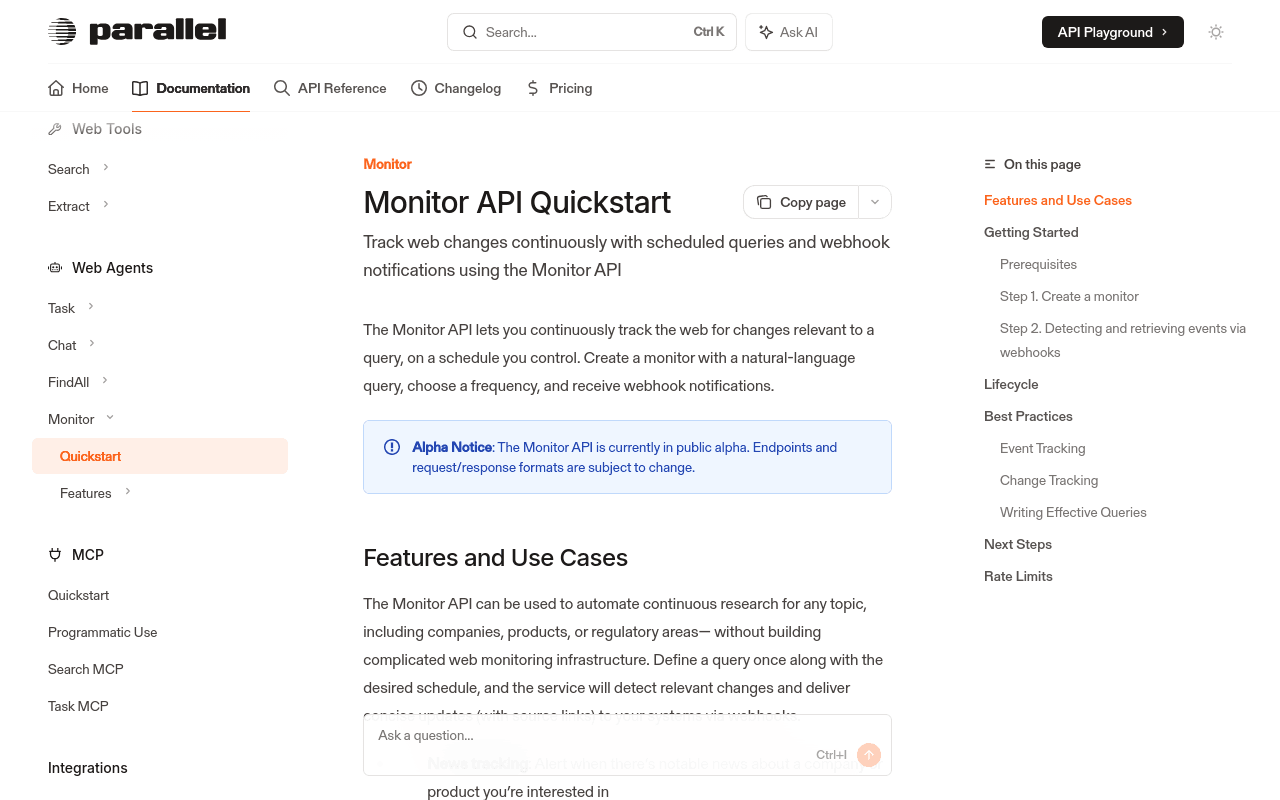The width and height of the screenshot is (1280, 800).
Task: Switch to the Changelog tab
Action: pyautogui.click(x=456, y=88)
